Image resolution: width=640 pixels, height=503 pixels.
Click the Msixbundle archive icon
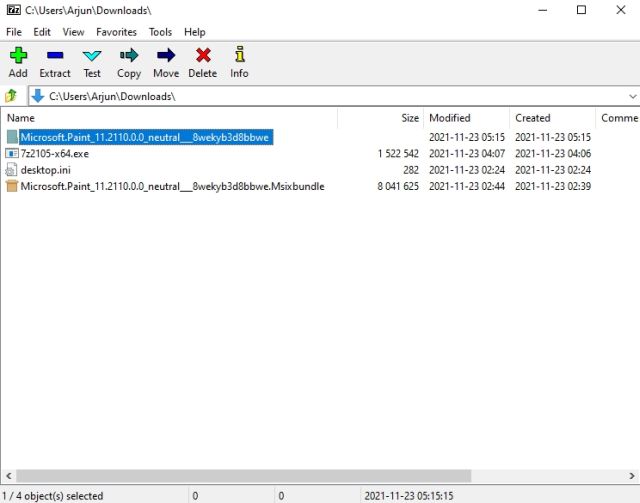[12, 186]
